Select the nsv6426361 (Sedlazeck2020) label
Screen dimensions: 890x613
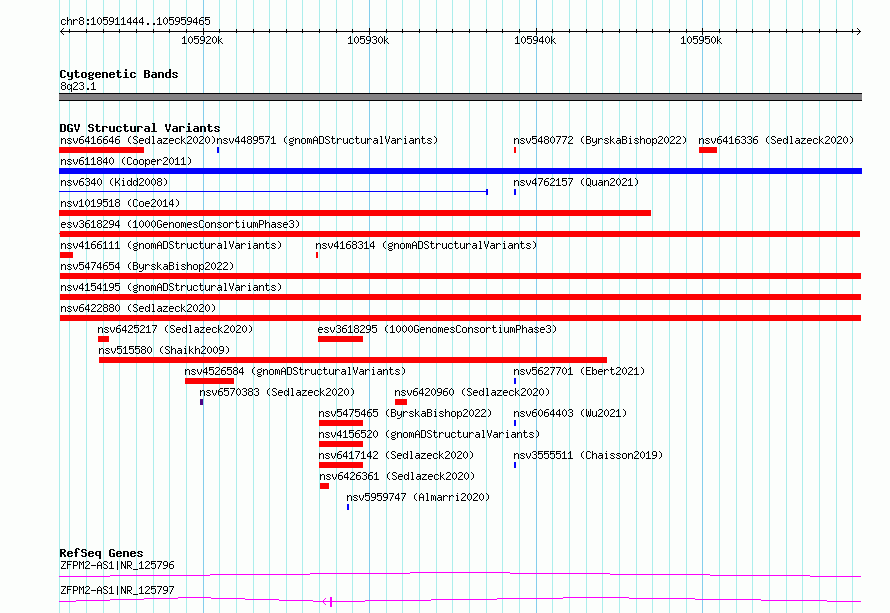tap(397, 476)
